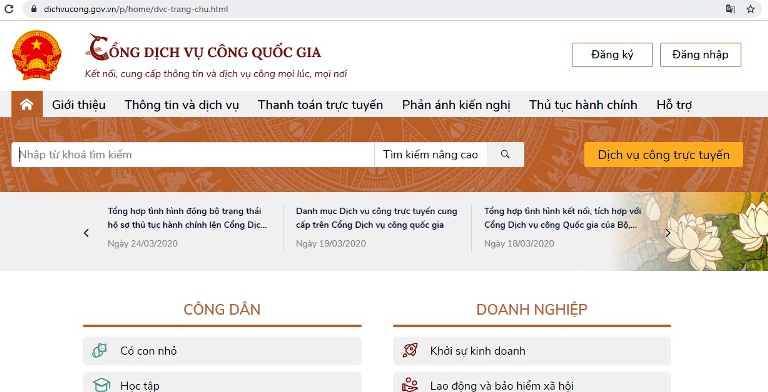
Task: Open the 'Thủ tục hành chính' menu
Action: pos(583,105)
